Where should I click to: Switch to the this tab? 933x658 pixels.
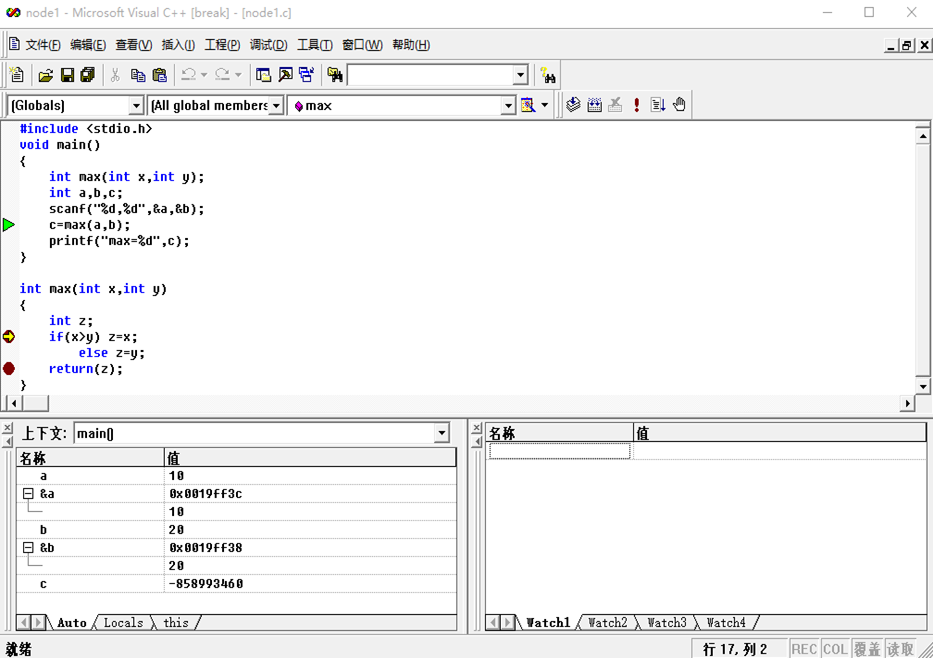point(176,623)
